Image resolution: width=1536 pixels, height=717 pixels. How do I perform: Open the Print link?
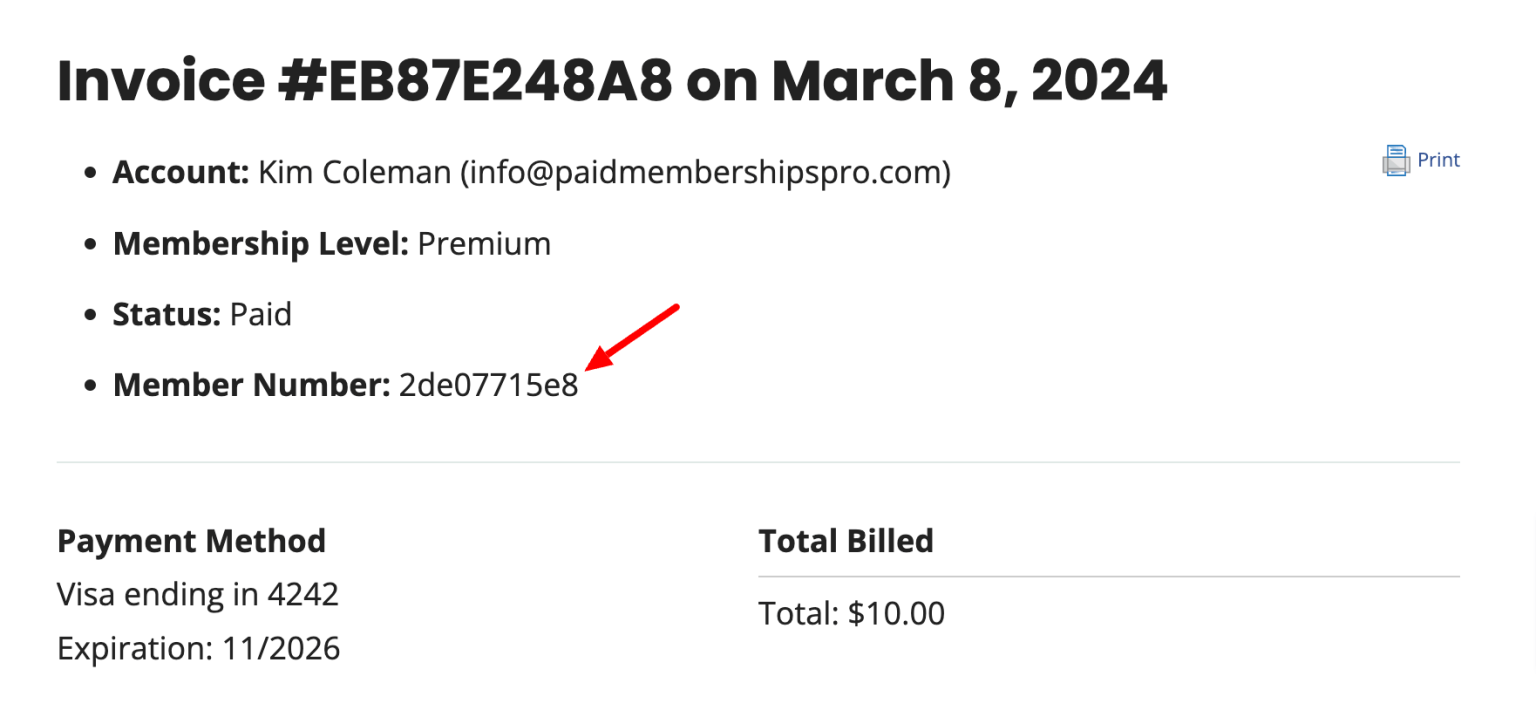[x=1437, y=160]
